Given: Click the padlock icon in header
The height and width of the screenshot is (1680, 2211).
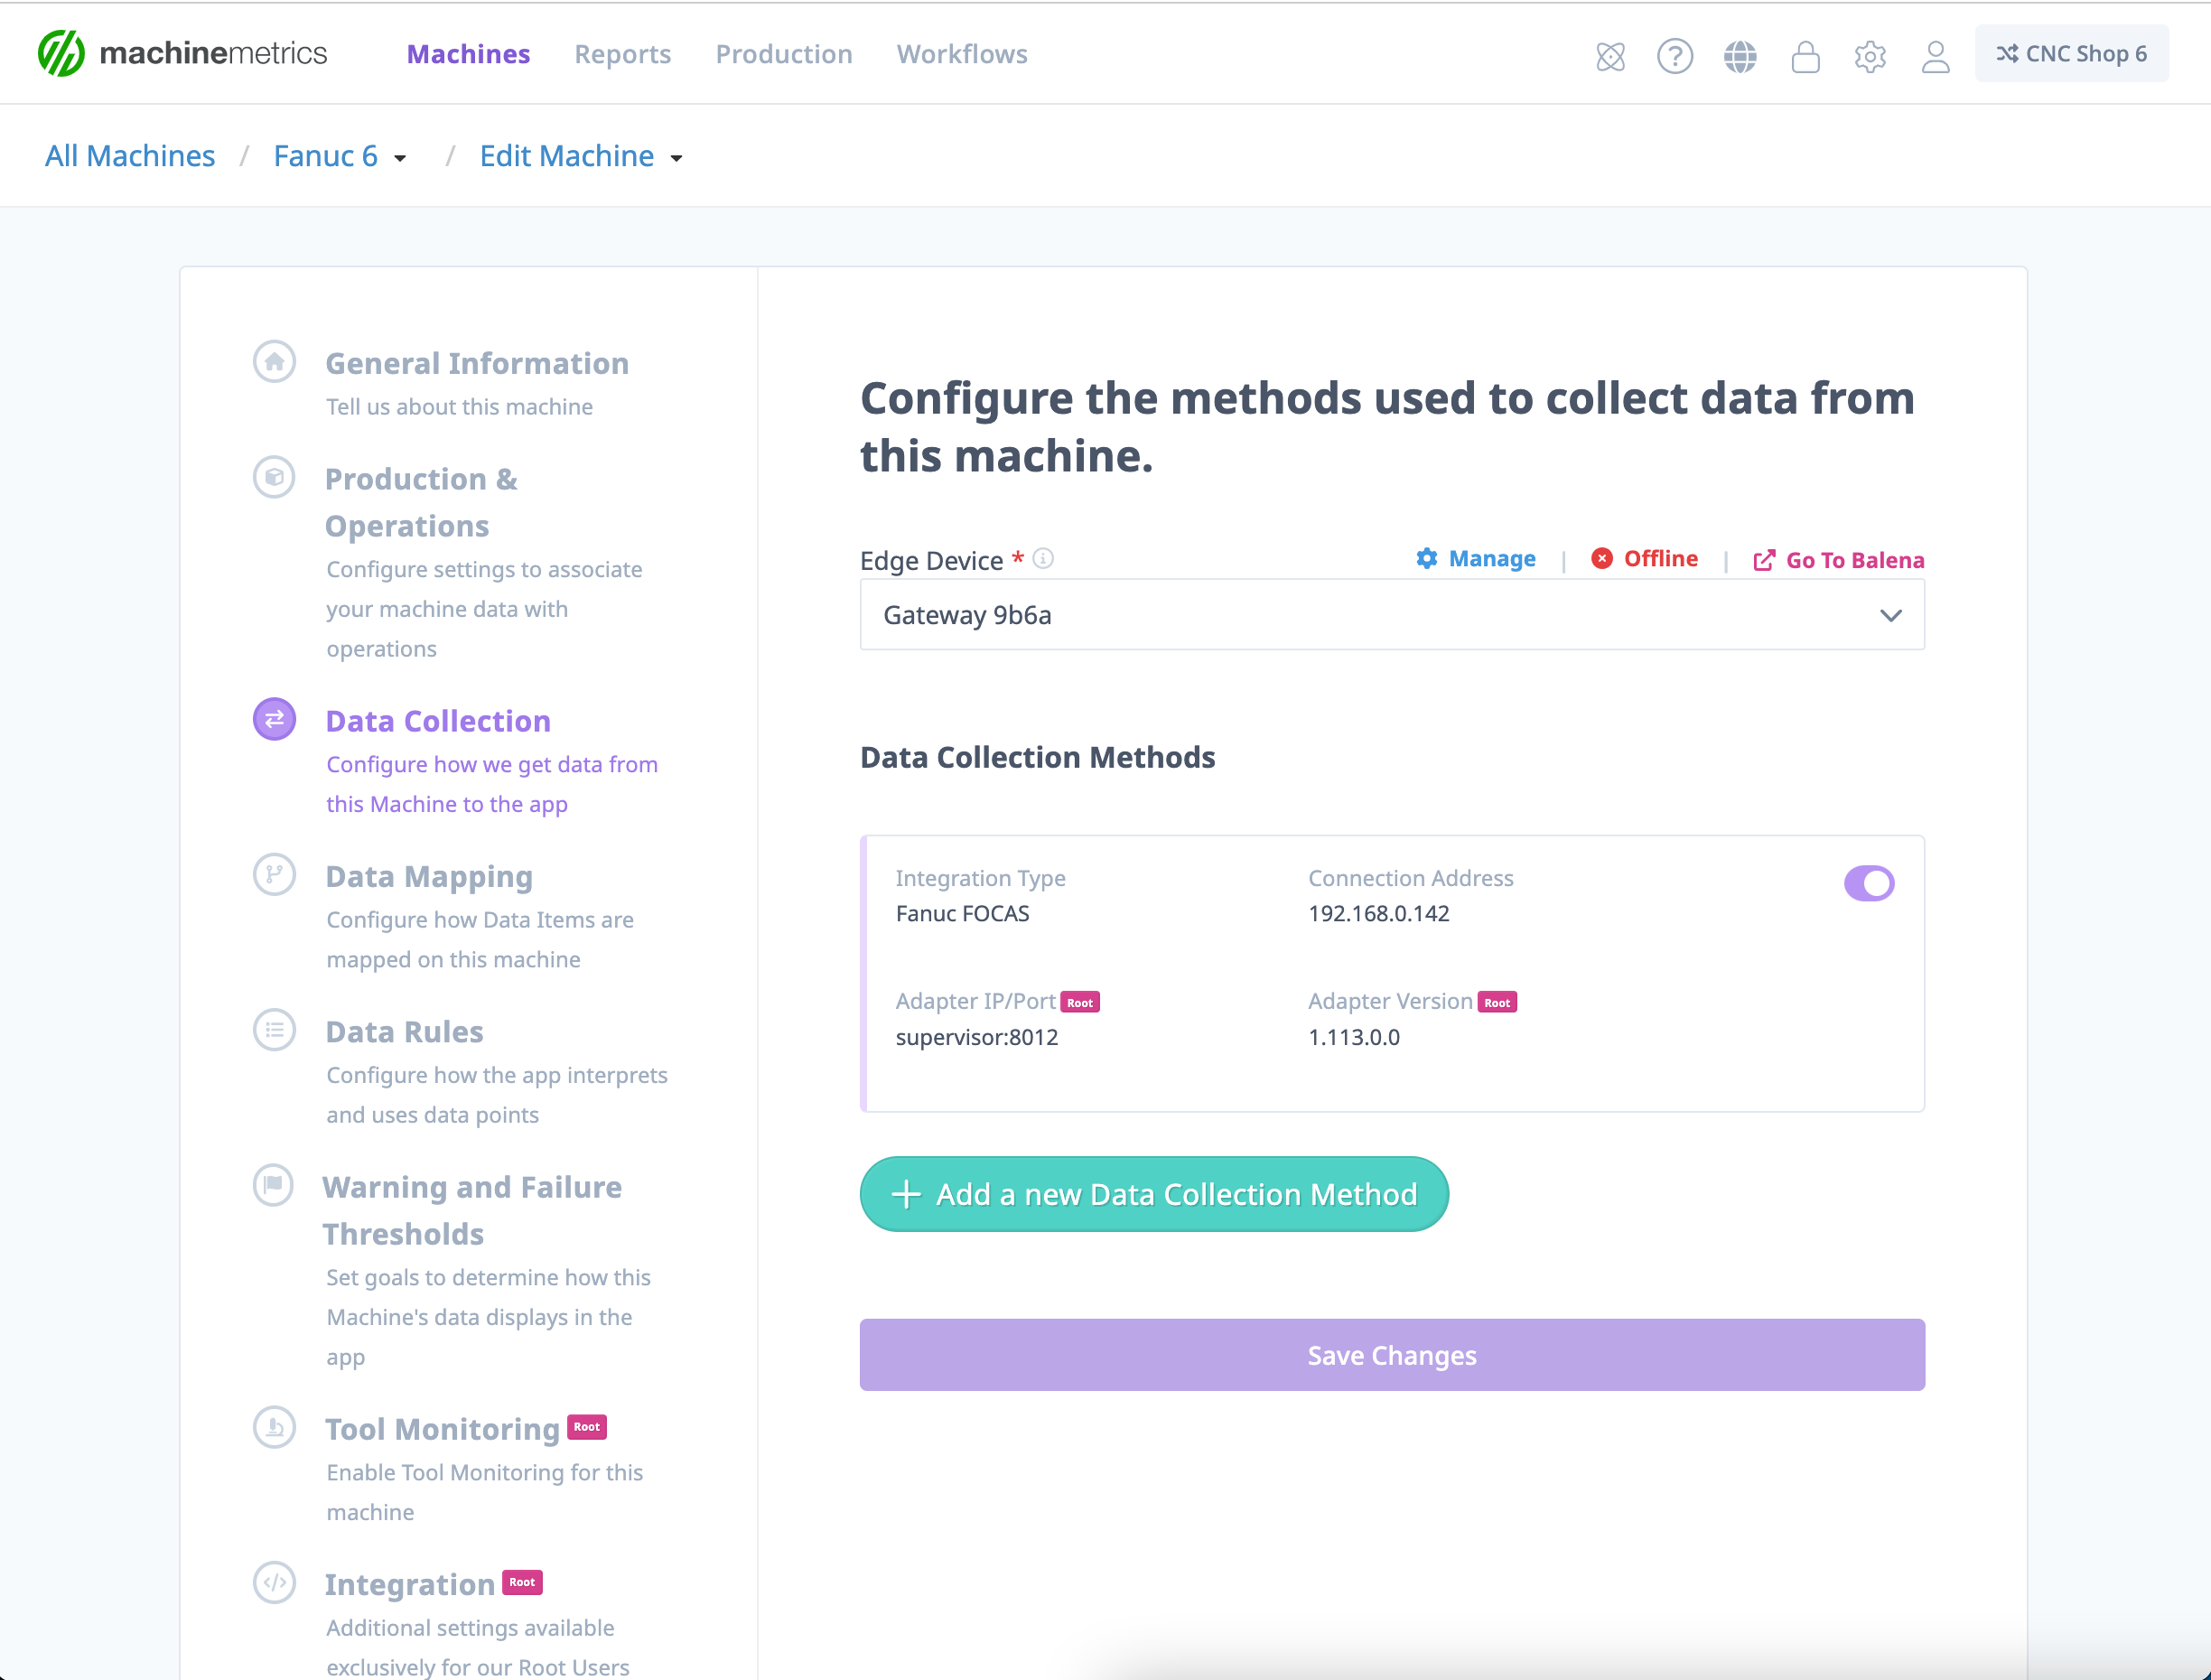Looking at the screenshot, I should (x=1805, y=56).
